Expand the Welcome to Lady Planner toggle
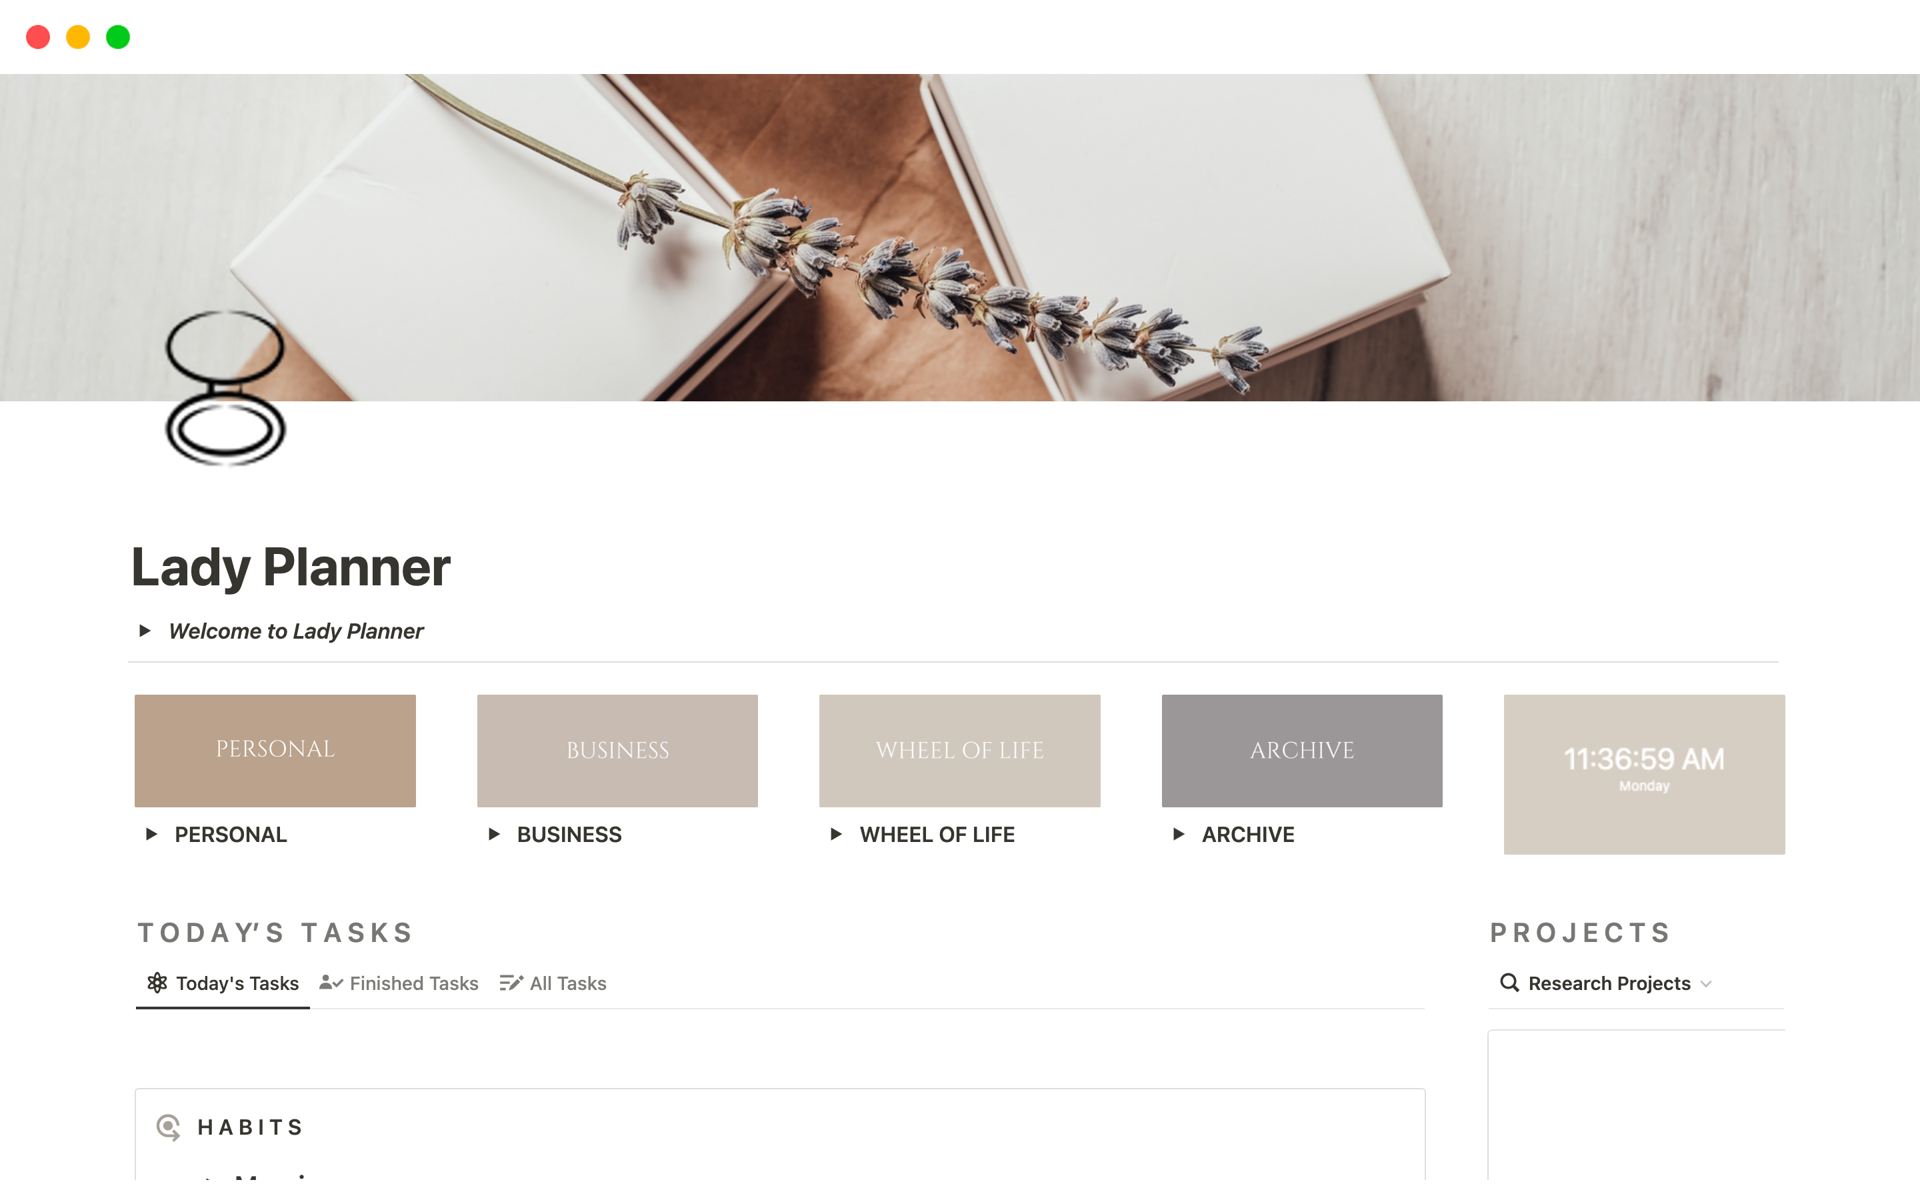Screen dimensions: 1920x1200 (145, 631)
